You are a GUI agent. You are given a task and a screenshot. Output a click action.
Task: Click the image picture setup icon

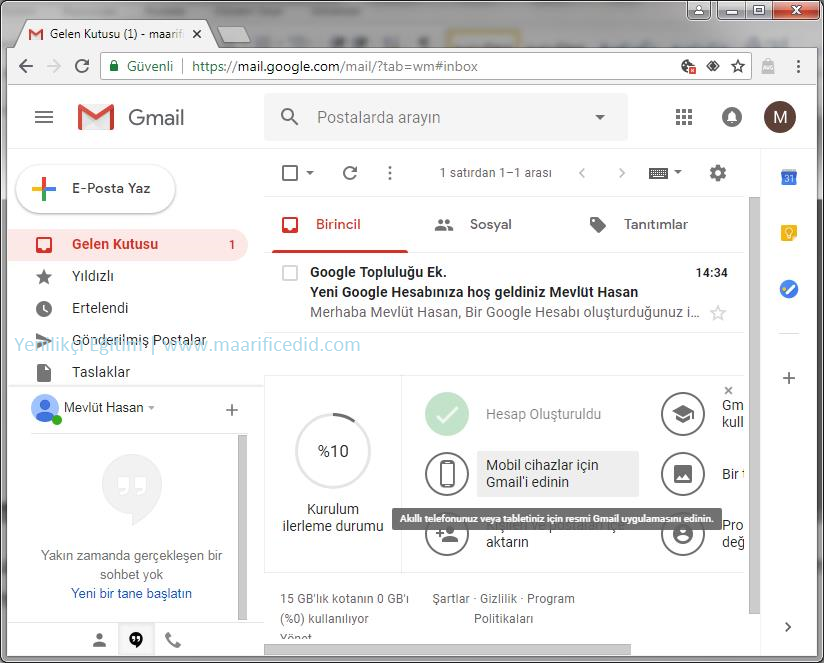(683, 473)
